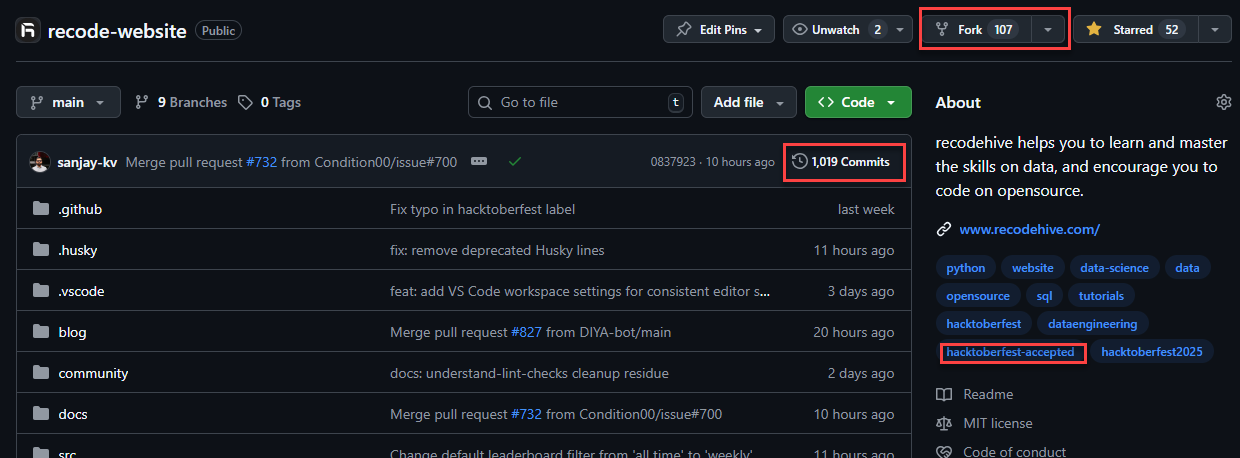Click the book icon next to Readme
Viewport: 1240px width, 458px height.
point(944,394)
